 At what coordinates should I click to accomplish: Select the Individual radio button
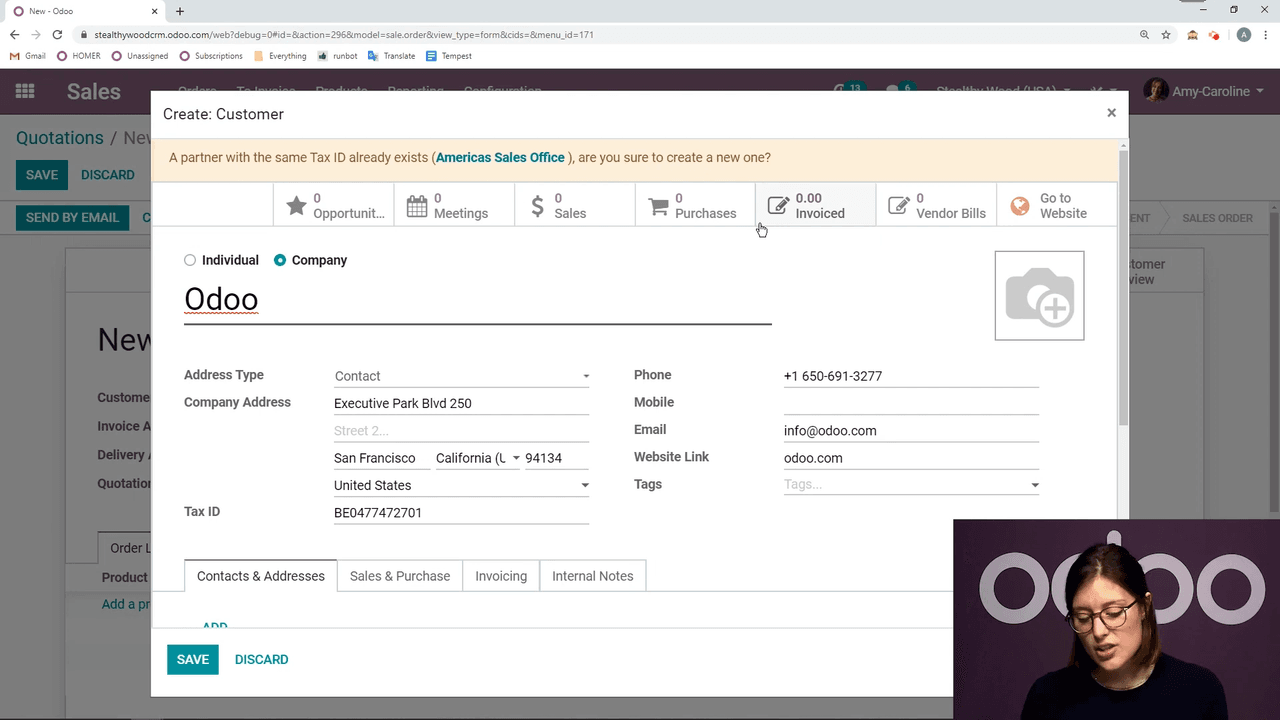click(x=190, y=260)
